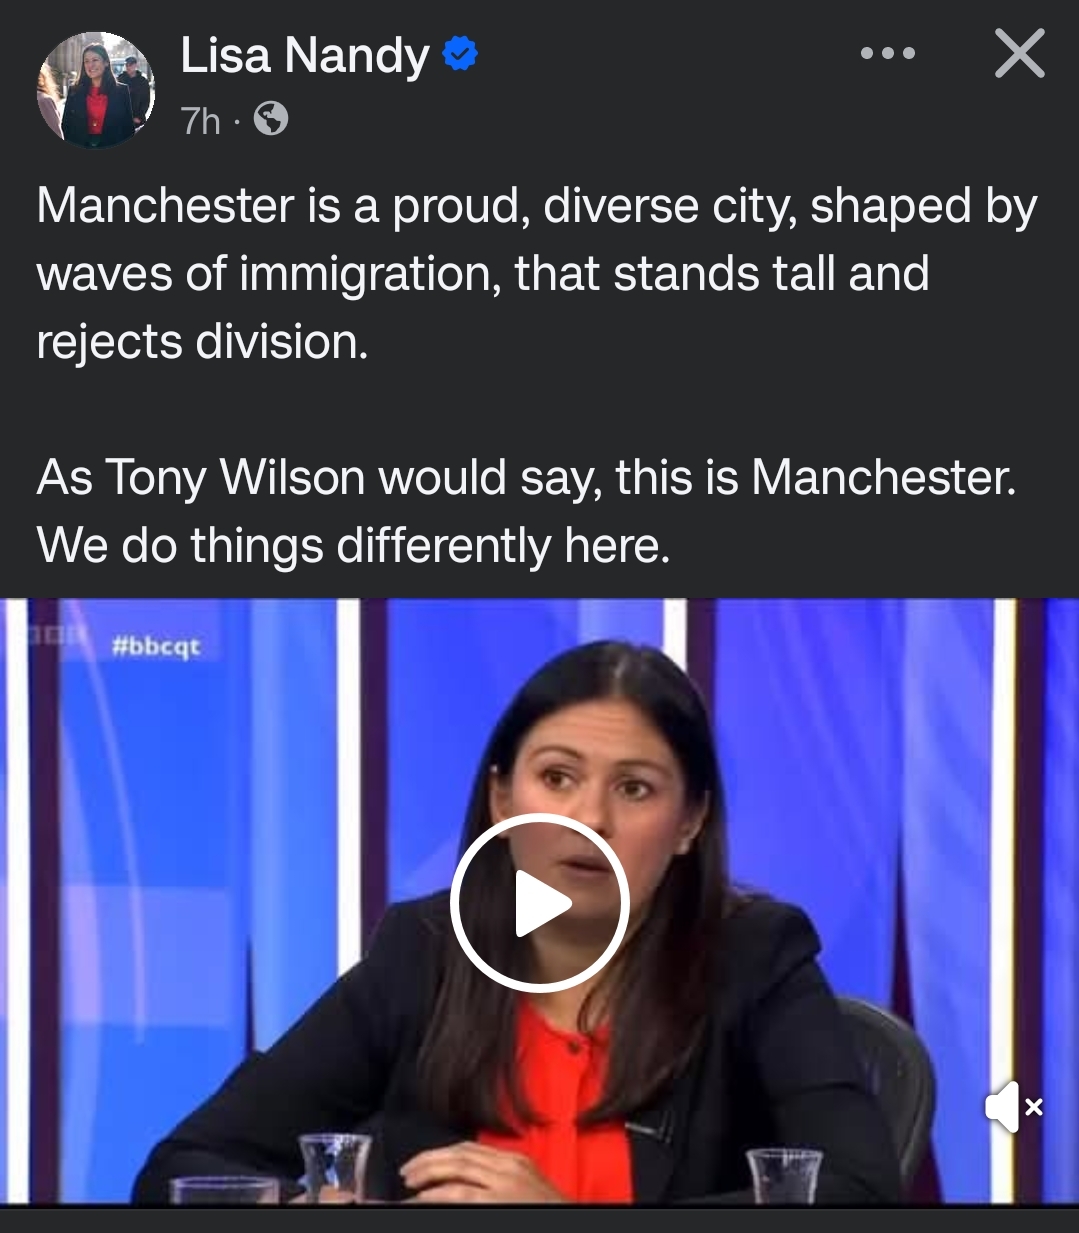Open Lisa Nandy's profile picture
Viewport: 1079px width, 1233px height.
[x=96, y=90]
